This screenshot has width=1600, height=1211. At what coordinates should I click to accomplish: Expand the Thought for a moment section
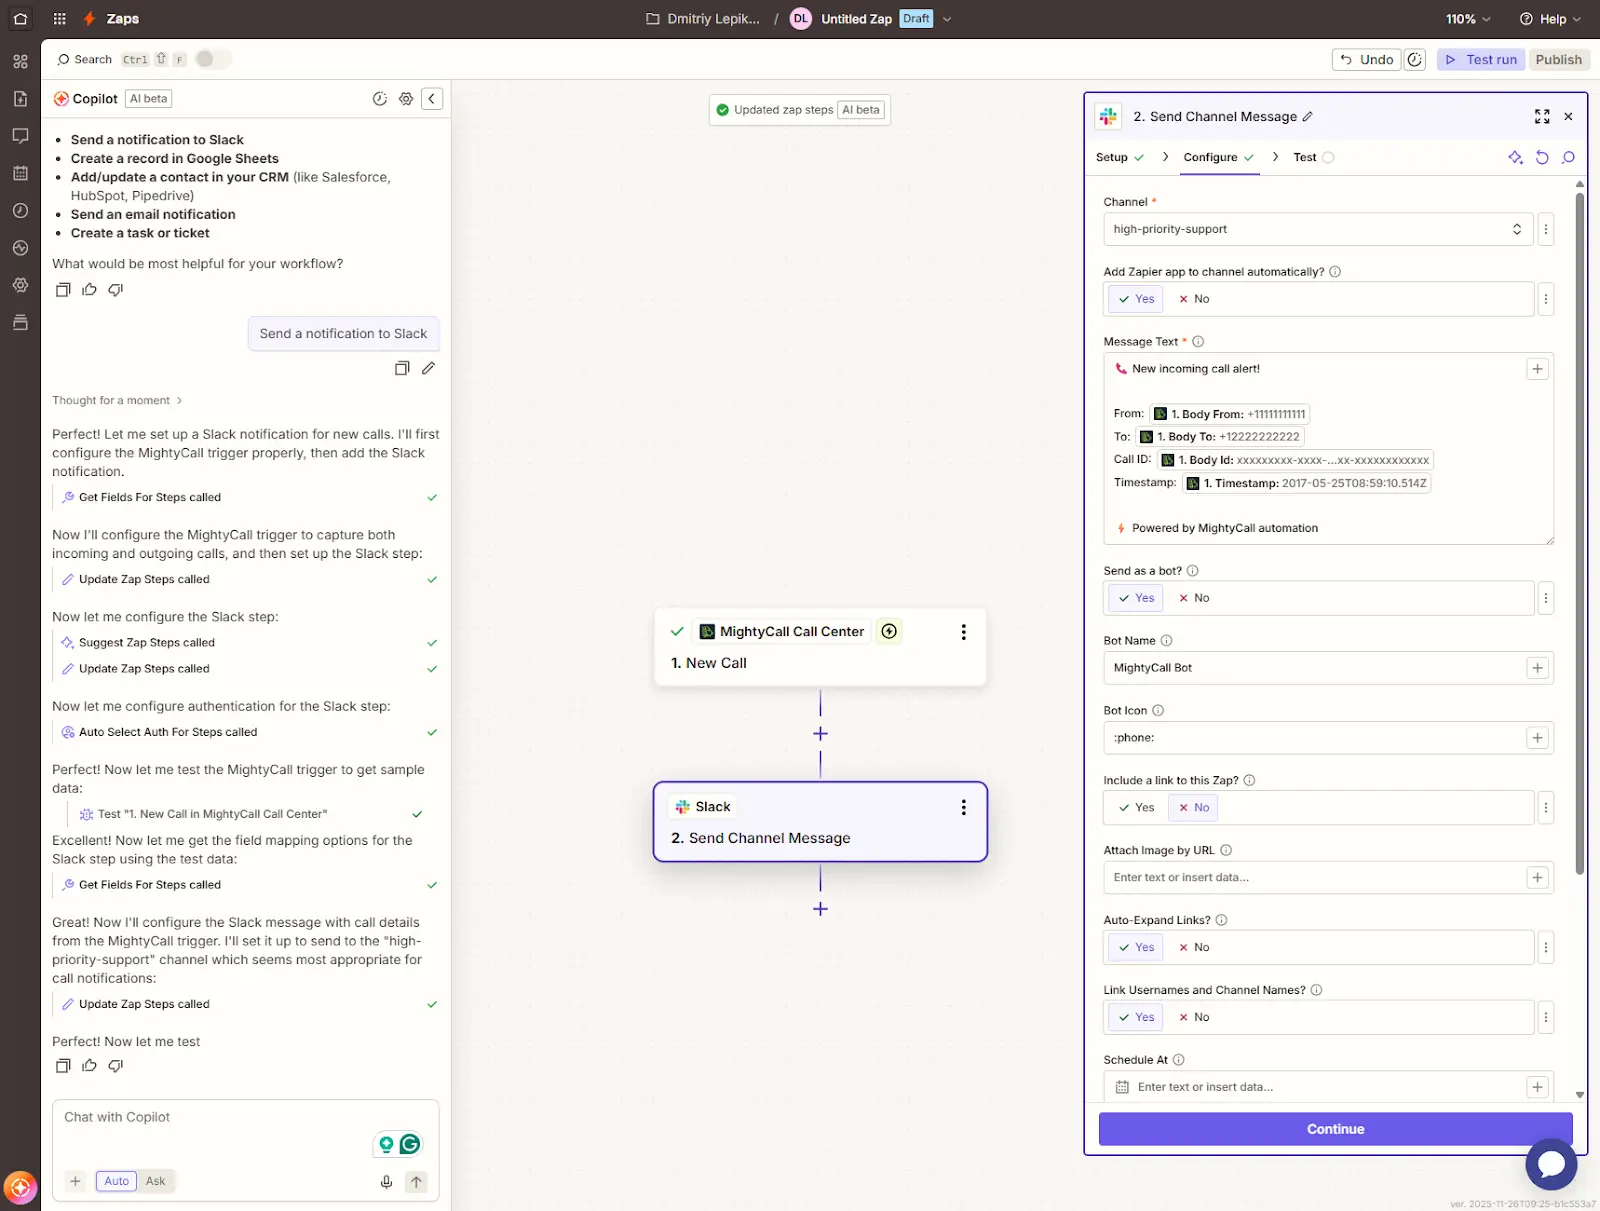point(117,400)
